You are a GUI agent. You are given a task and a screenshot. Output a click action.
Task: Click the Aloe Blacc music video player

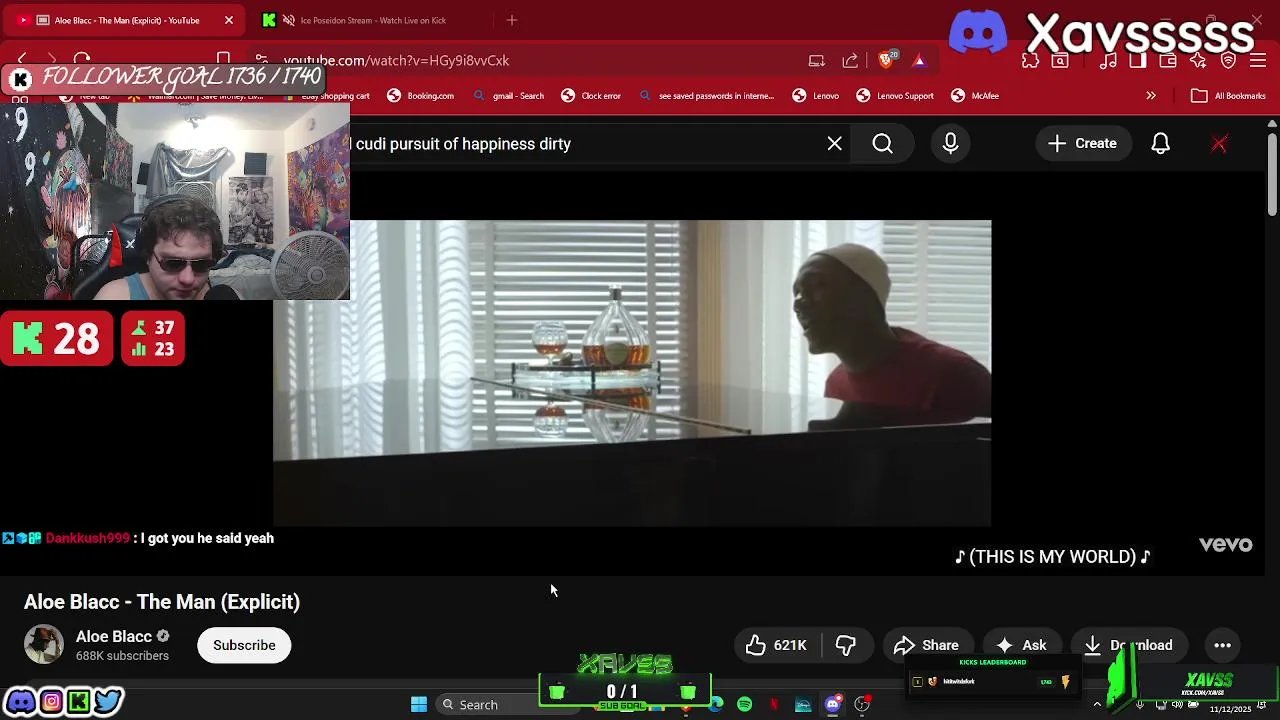632,372
